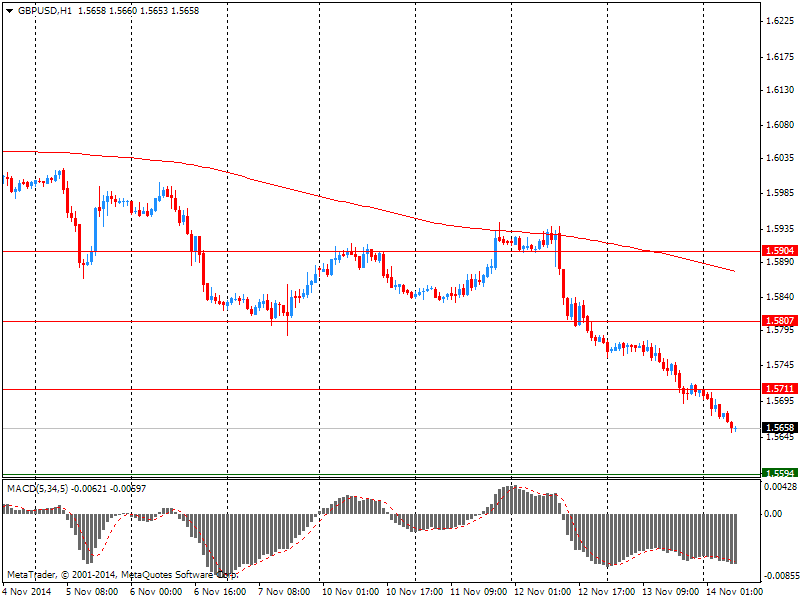The image size is (800, 600).
Task: Select the 1.5840 price scale value
Action: tap(781, 297)
